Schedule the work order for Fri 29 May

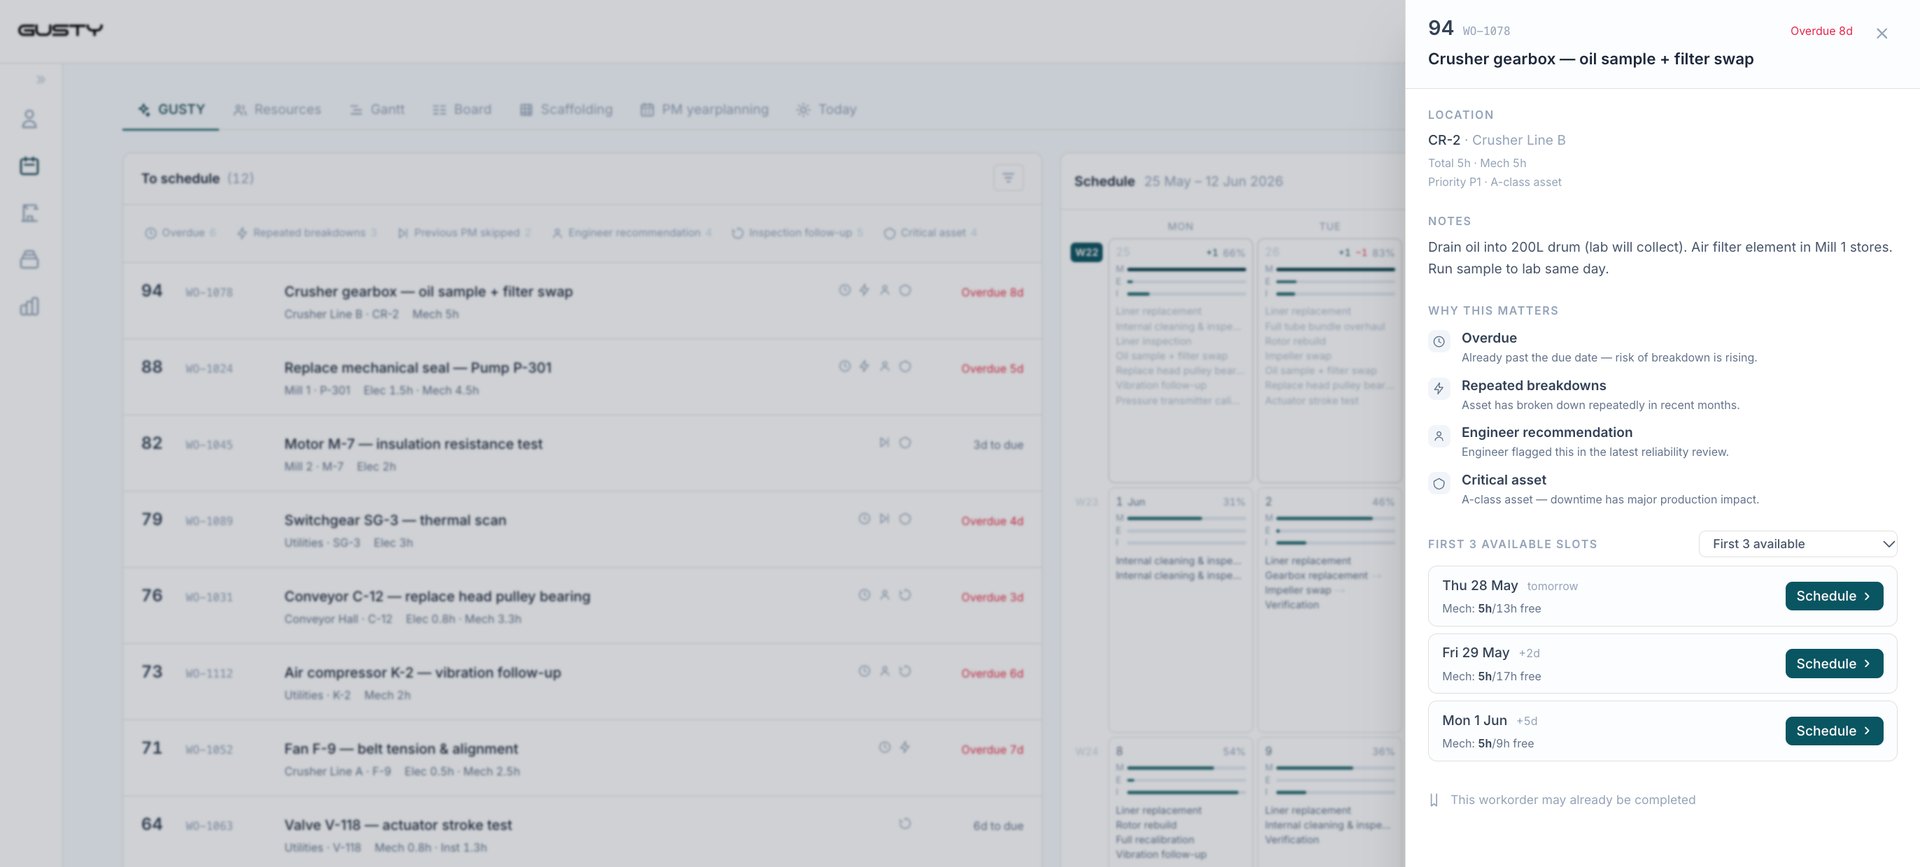[1834, 664]
